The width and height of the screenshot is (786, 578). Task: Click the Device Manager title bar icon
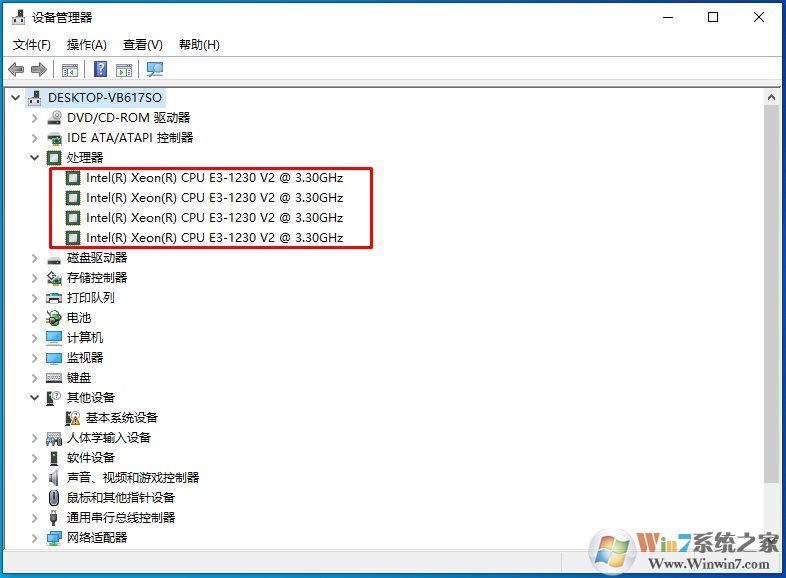pyautogui.click(x=19, y=17)
